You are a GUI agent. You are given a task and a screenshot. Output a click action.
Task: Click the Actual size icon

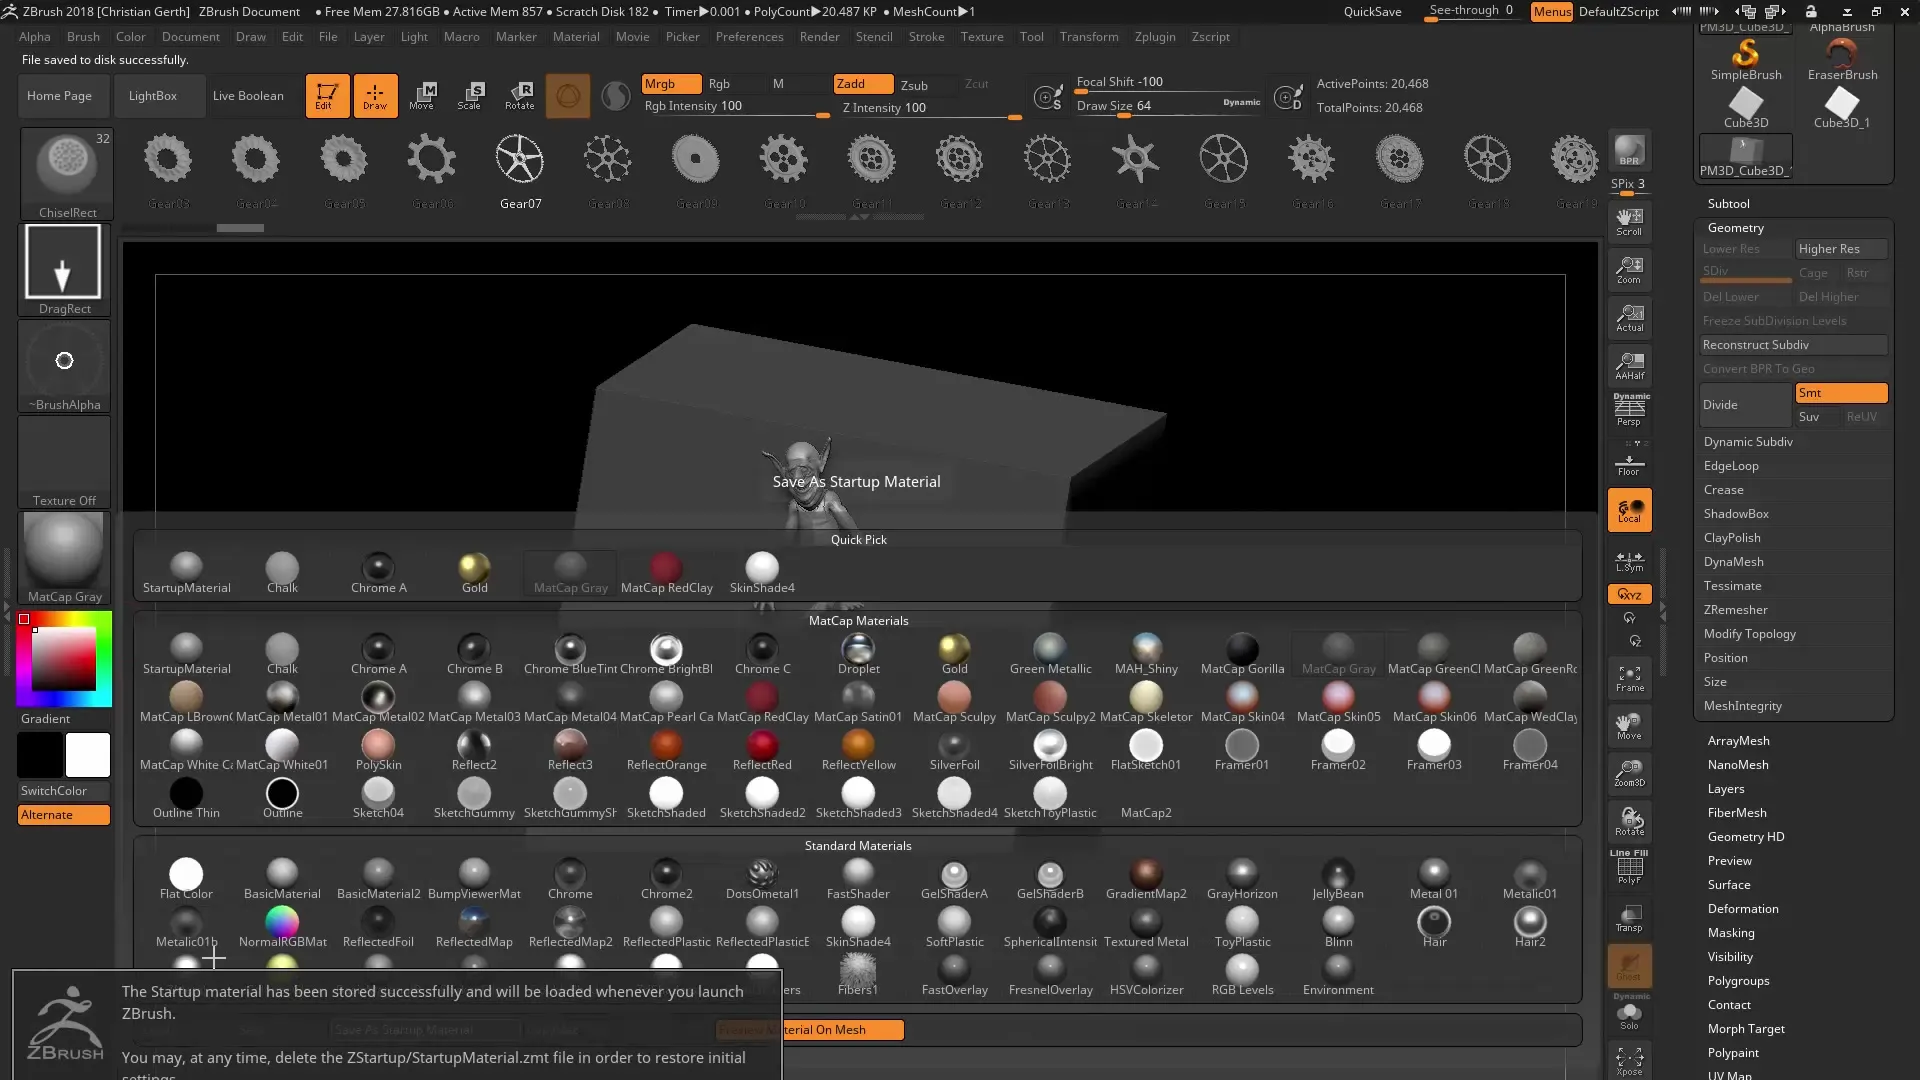pos(1630,318)
